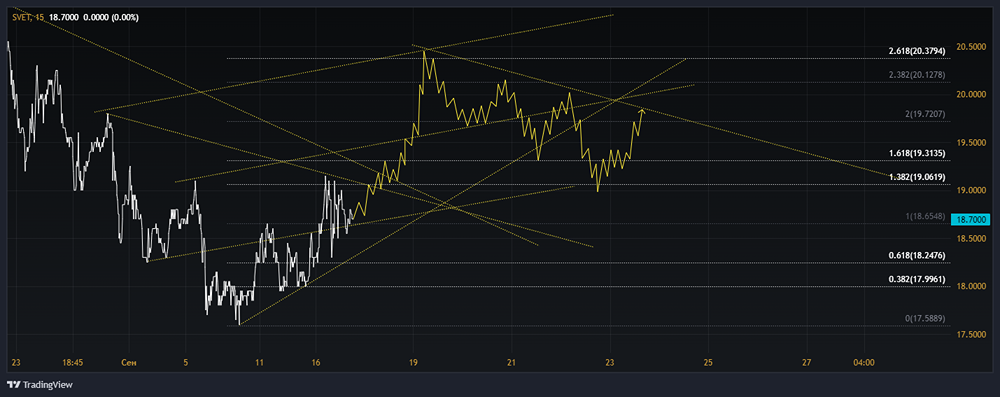Select the 0.382(17.9961) Fibonacci level label
Viewport: 1000px width, 397px height.
point(917,280)
